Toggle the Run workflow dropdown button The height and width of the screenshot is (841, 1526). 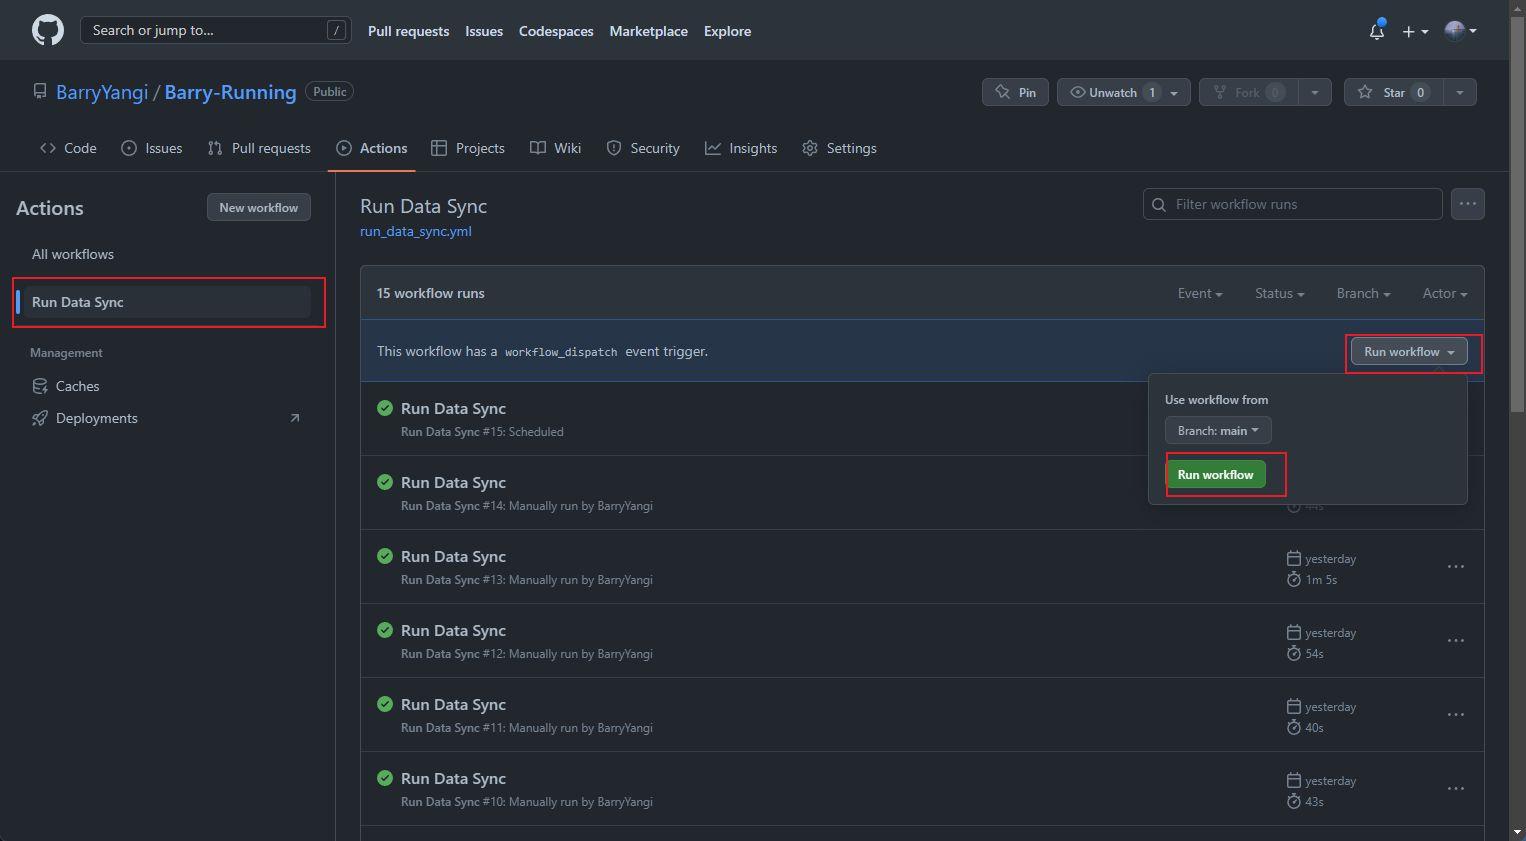click(x=1409, y=351)
